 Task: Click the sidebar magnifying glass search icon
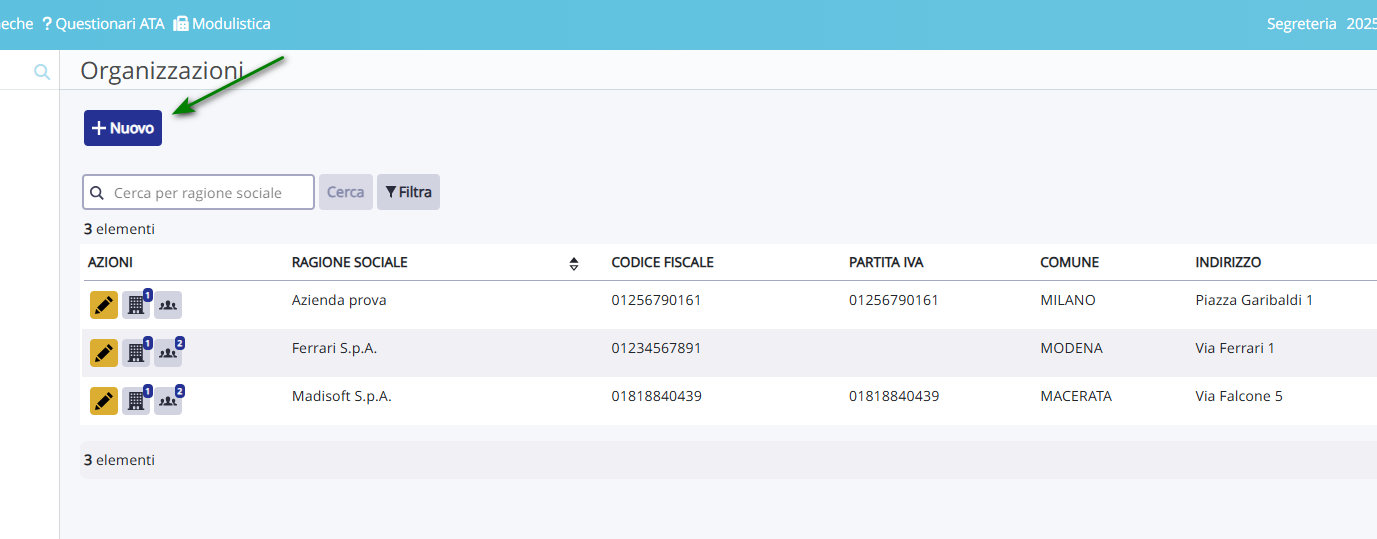click(x=42, y=72)
